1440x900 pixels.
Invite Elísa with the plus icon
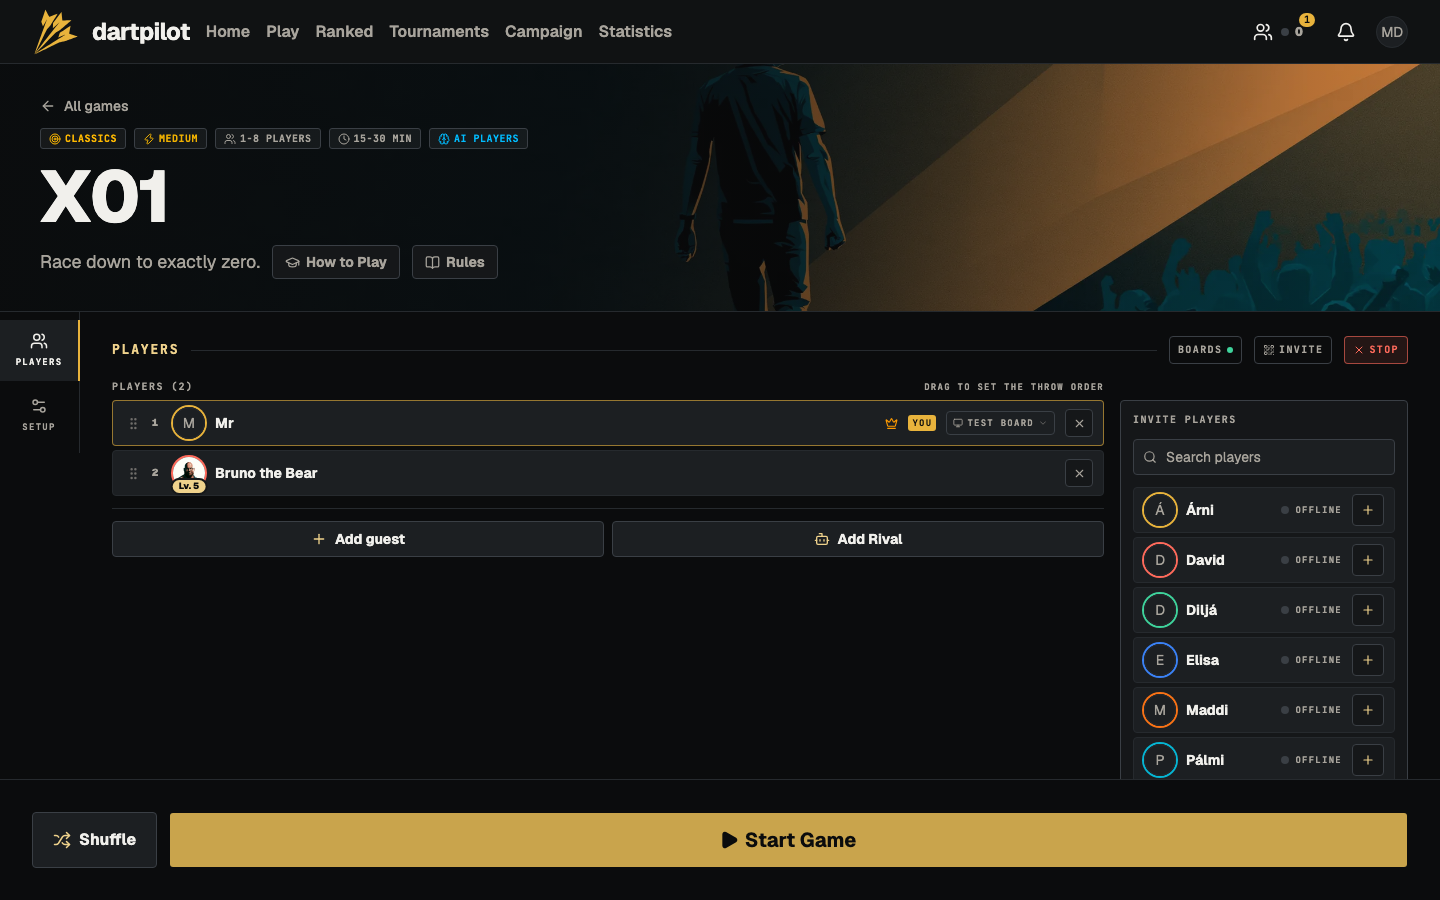click(x=1368, y=660)
